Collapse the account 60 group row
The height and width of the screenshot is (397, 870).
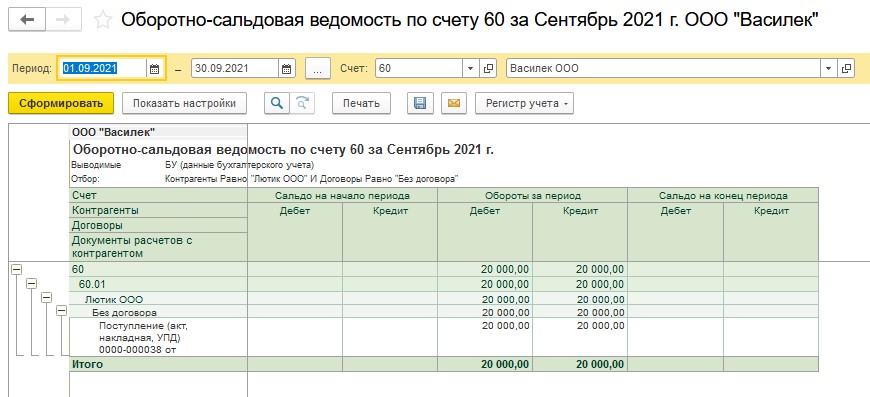tap(17, 269)
